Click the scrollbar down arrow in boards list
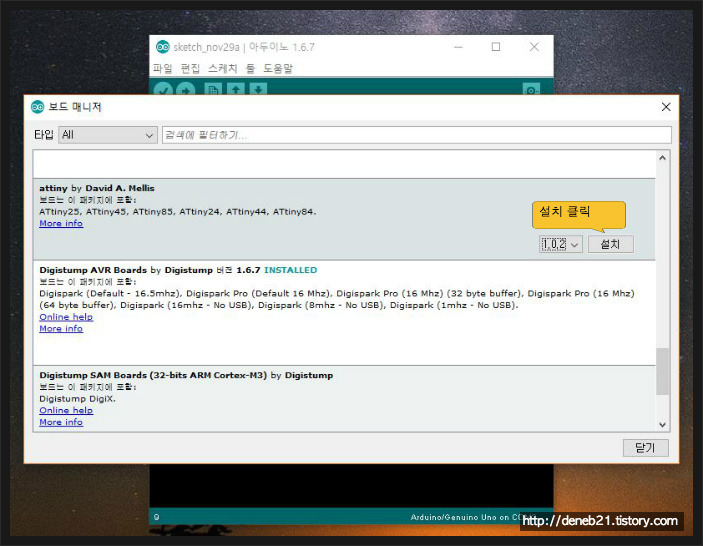 (663, 424)
